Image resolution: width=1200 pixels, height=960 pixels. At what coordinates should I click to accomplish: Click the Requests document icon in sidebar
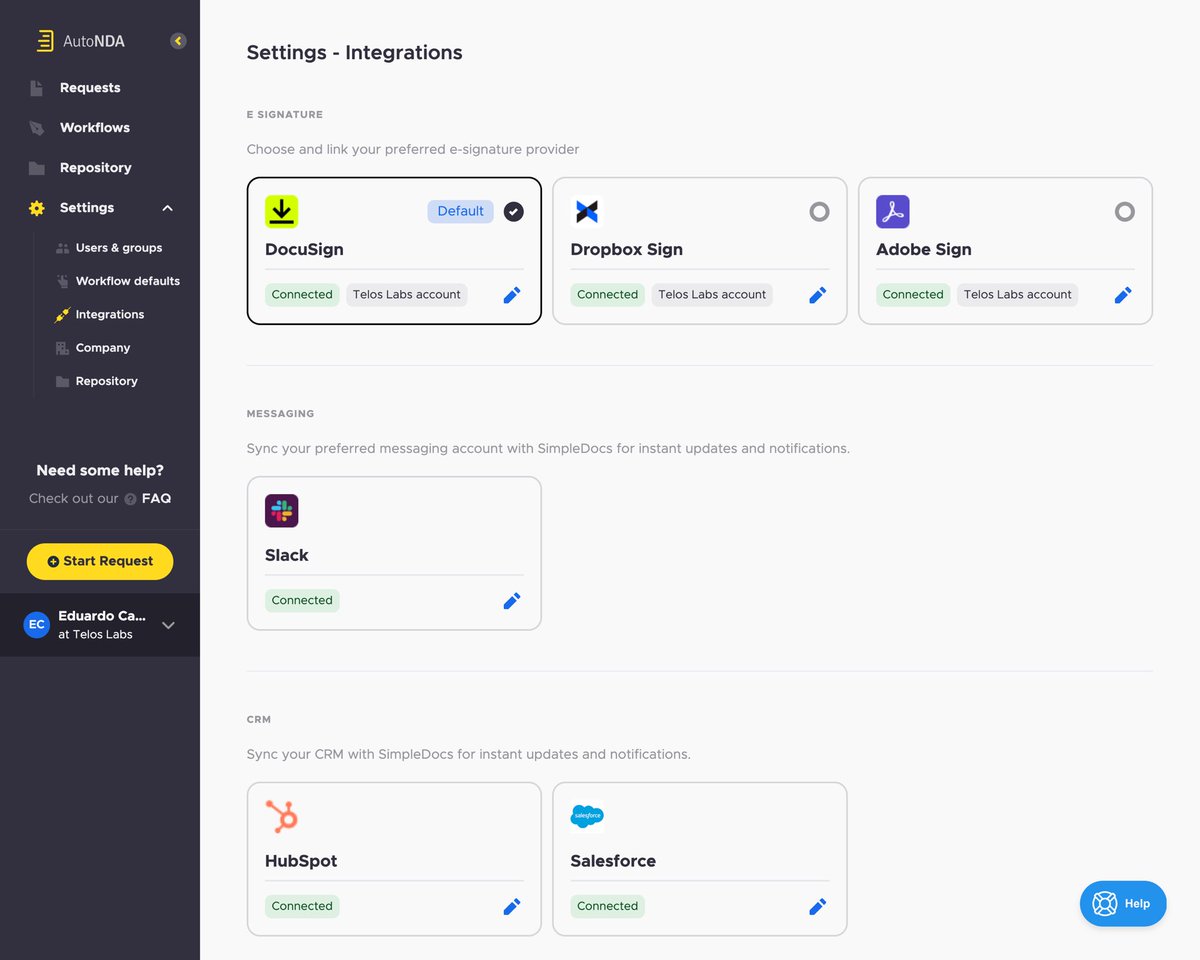tap(37, 88)
